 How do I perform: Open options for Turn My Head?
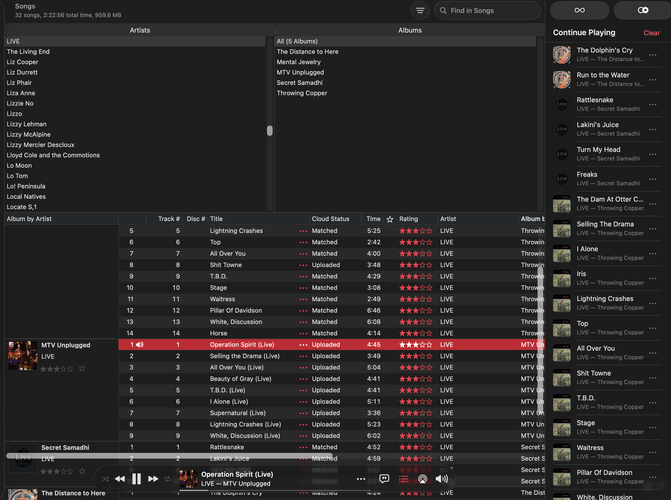[653, 154]
